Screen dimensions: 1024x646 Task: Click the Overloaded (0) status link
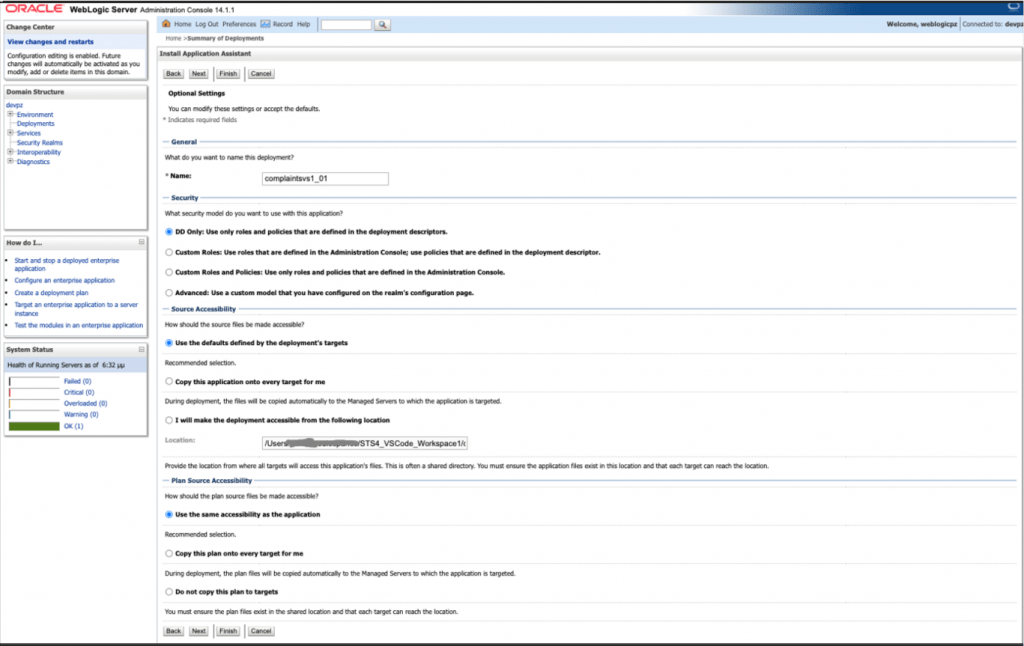tap(86, 403)
